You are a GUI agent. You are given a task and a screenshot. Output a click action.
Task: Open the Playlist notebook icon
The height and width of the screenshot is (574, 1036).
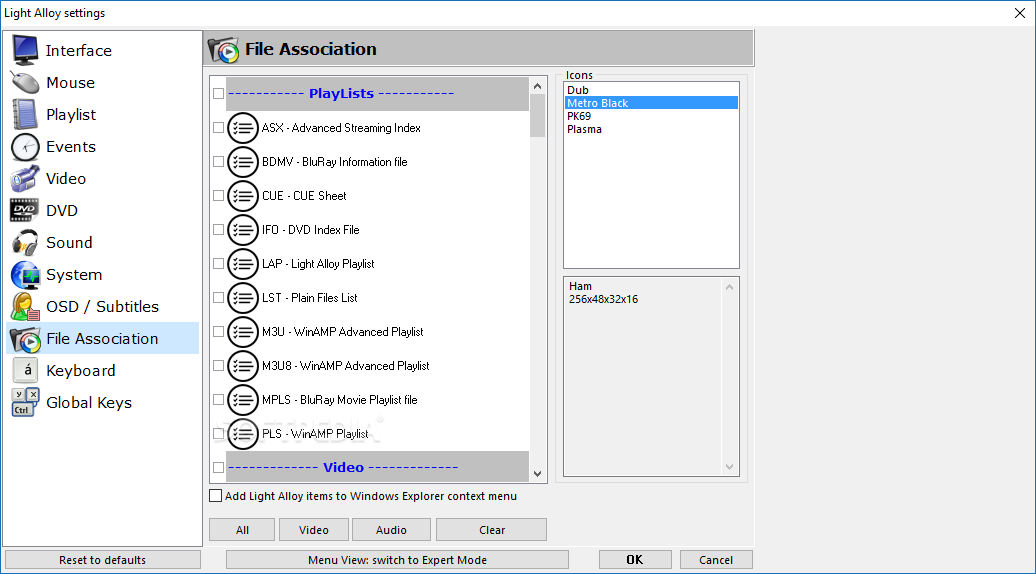click(x=25, y=114)
